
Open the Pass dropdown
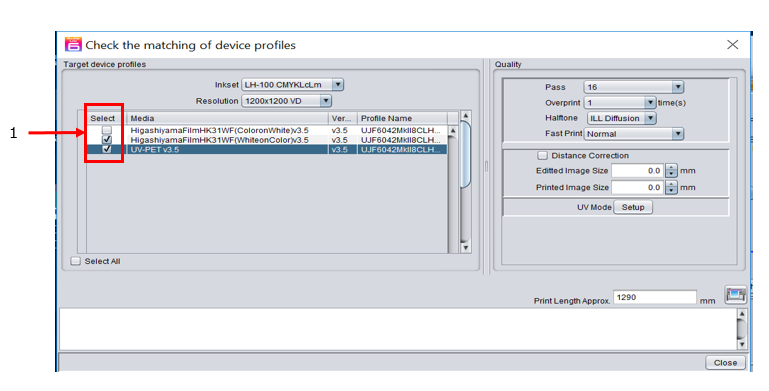(x=634, y=87)
